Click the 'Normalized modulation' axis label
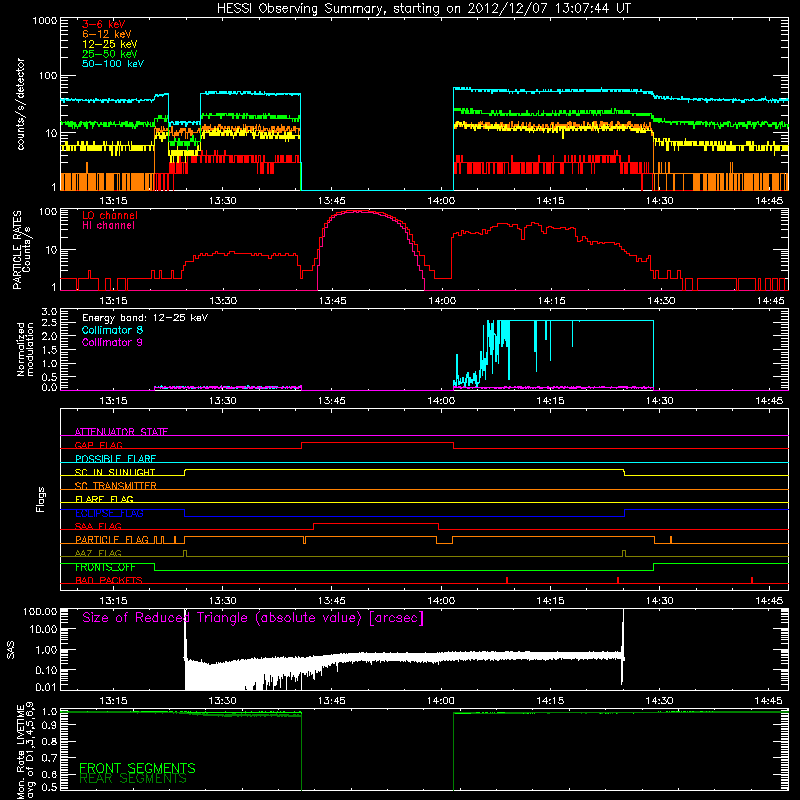This screenshot has width=800, height=800. tap(26, 349)
